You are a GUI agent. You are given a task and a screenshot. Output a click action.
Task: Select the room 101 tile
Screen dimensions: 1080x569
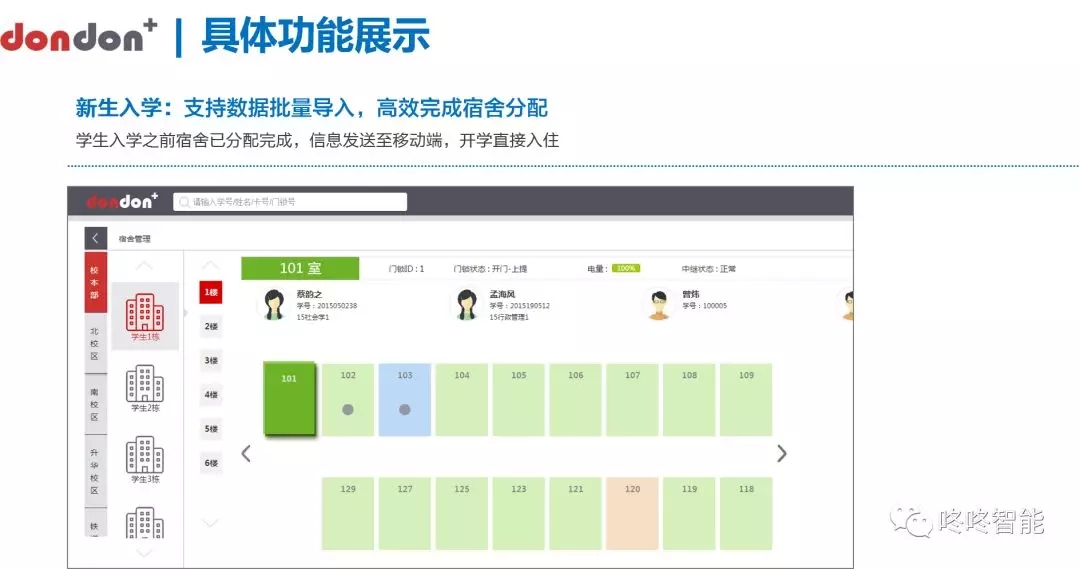tap(289, 398)
